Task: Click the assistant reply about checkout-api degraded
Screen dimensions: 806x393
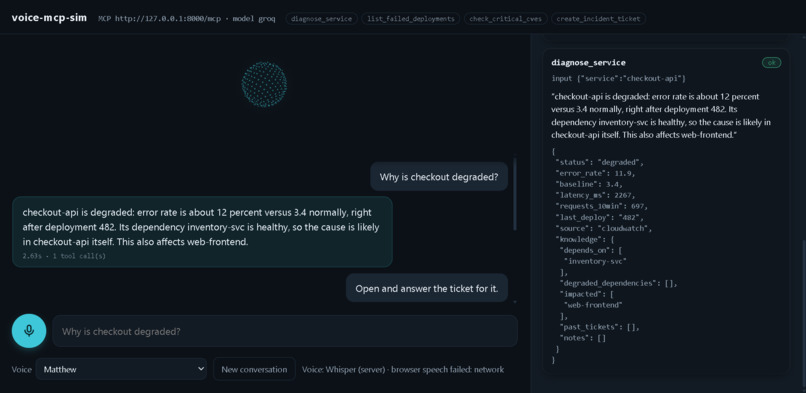Action: (x=202, y=232)
